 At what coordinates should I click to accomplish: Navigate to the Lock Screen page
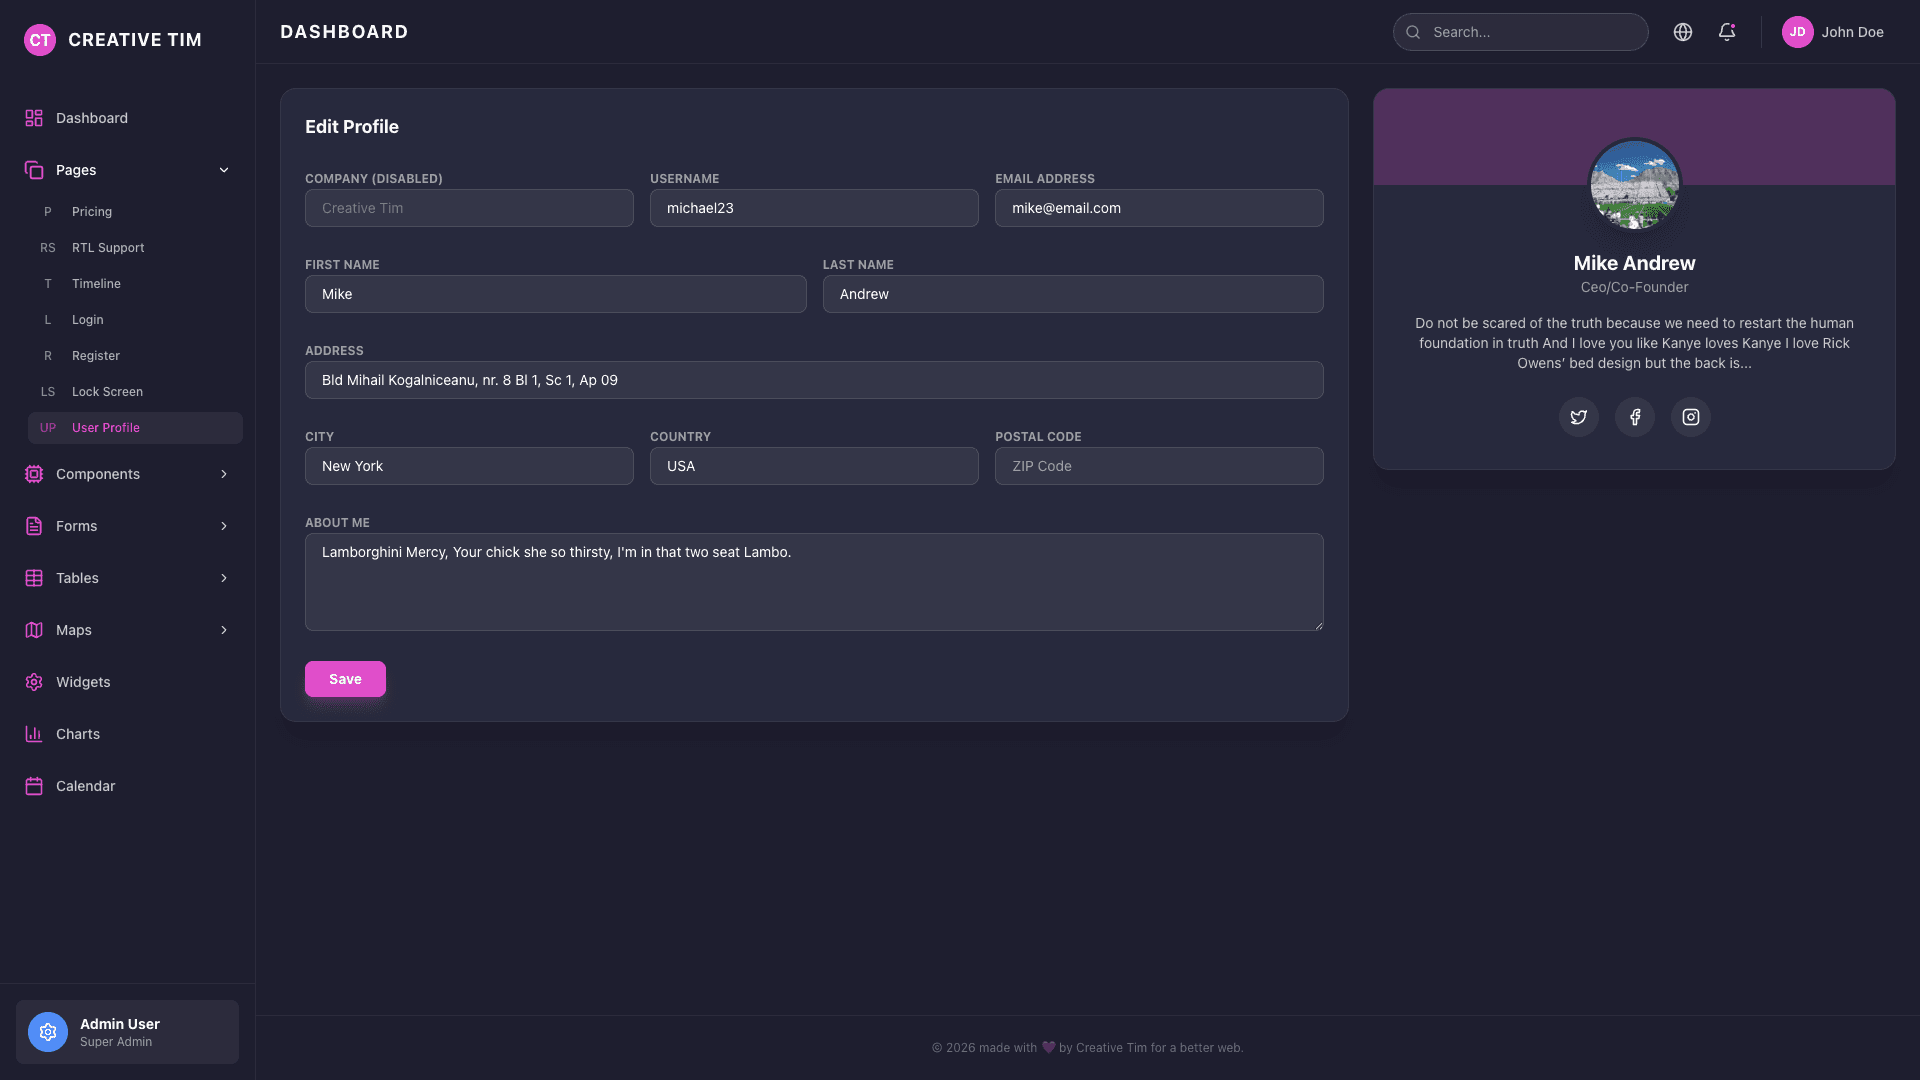[106, 391]
